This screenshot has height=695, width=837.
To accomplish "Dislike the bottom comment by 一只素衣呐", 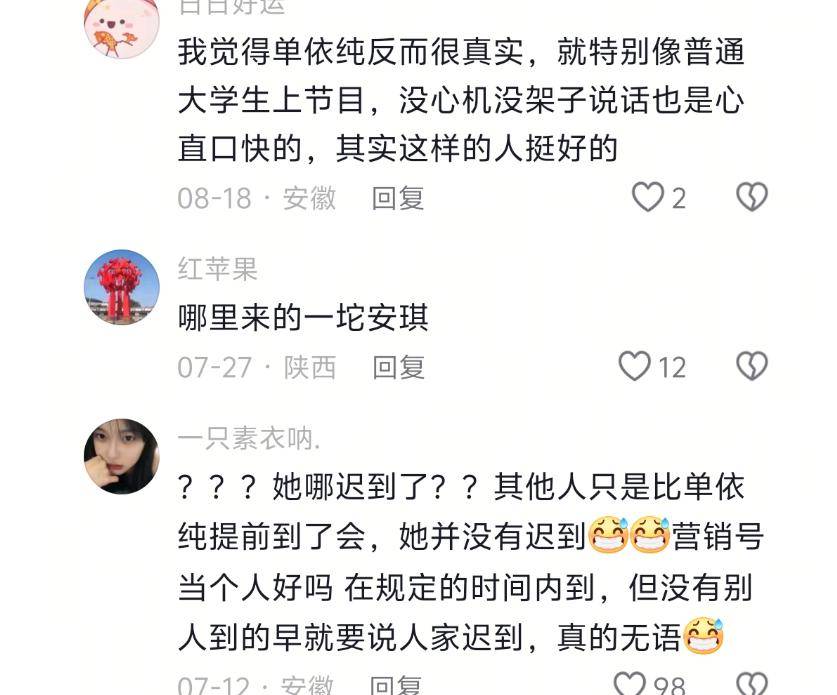I will [x=752, y=683].
